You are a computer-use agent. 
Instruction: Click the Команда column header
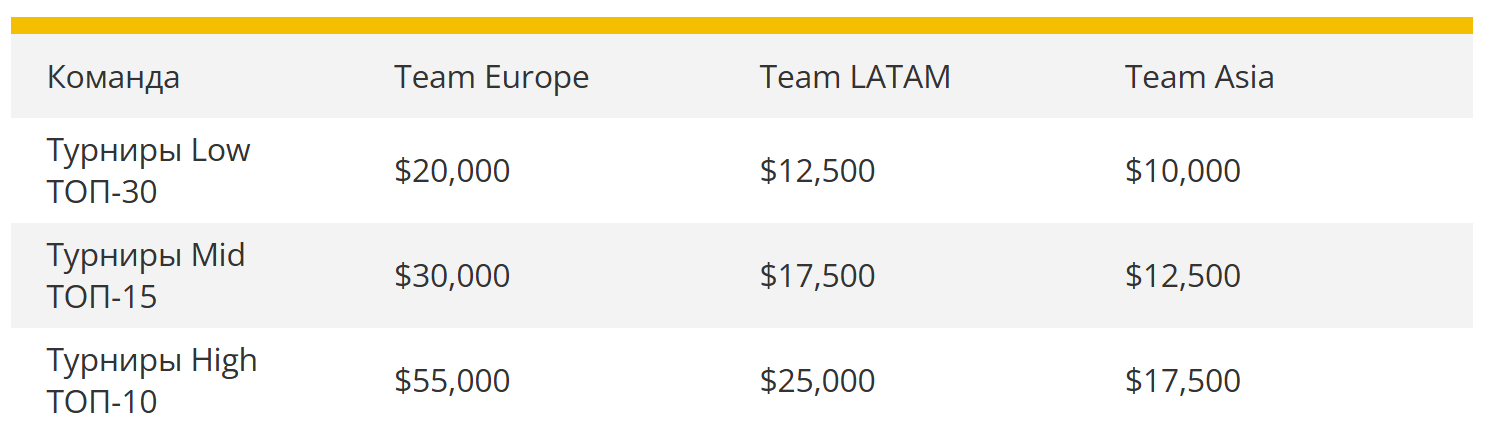click(113, 77)
